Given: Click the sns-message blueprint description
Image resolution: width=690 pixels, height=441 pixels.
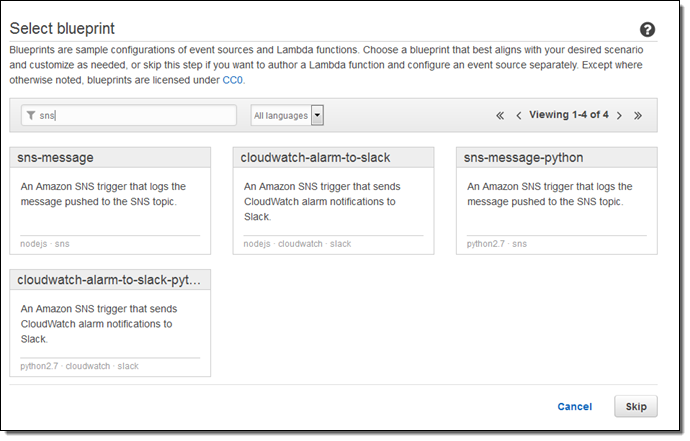Looking at the screenshot, I should [103, 194].
